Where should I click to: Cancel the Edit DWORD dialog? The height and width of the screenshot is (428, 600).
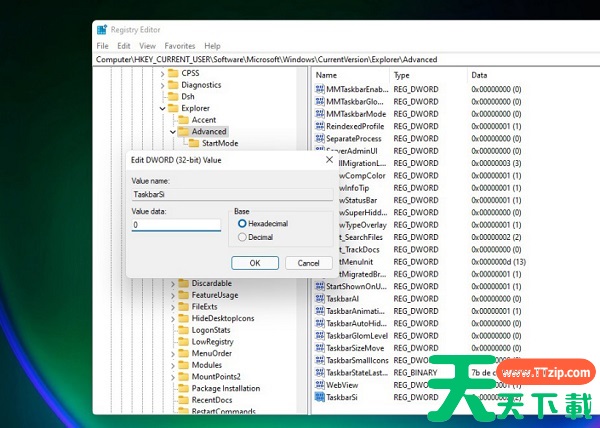[308, 263]
